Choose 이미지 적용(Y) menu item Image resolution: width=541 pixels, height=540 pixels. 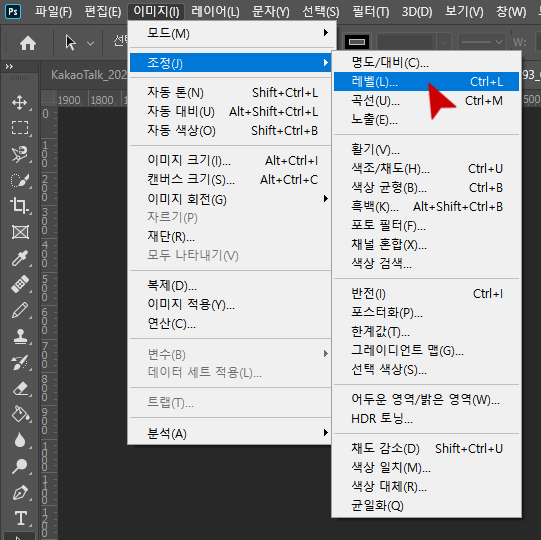pyautogui.click(x=230, y=304)
